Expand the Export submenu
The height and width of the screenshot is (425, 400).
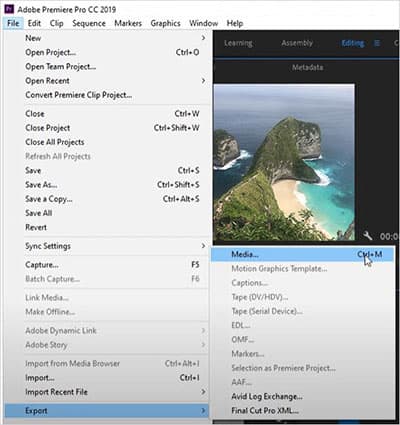pyautogui.click(x=107, y=411)
